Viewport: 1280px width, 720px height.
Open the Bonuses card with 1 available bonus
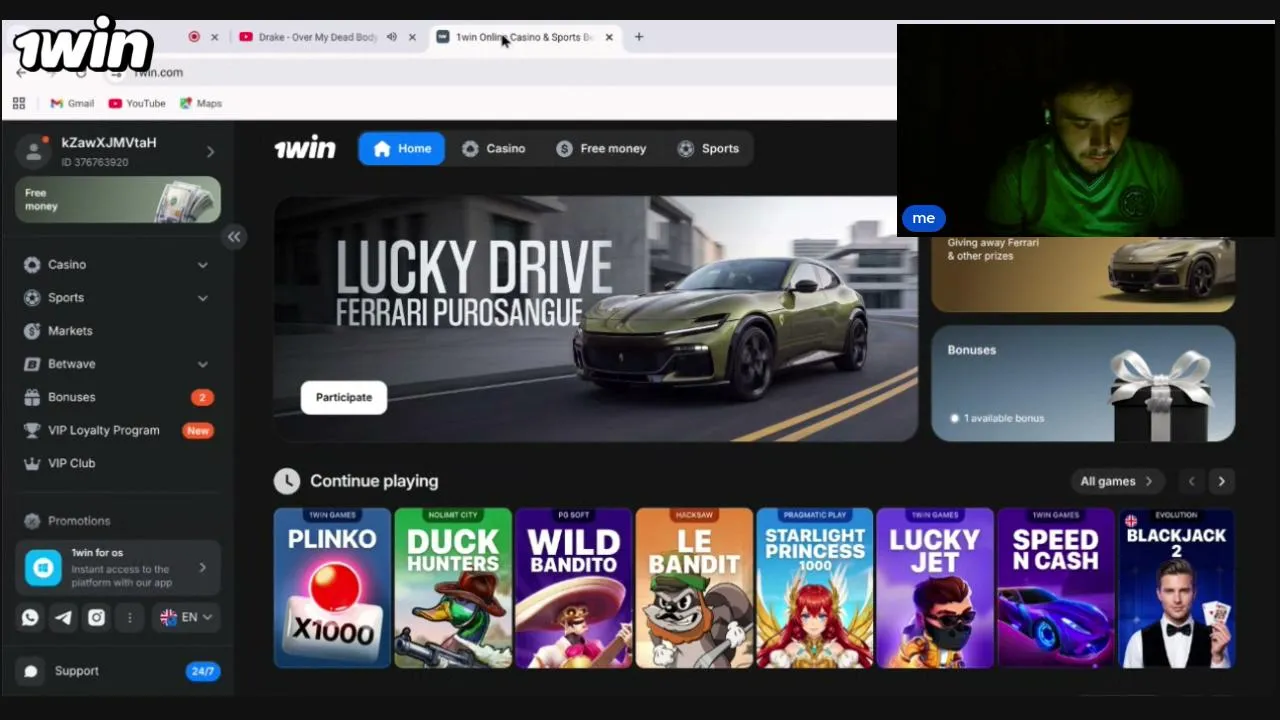pyautogui.click(x=1083, y=383)
